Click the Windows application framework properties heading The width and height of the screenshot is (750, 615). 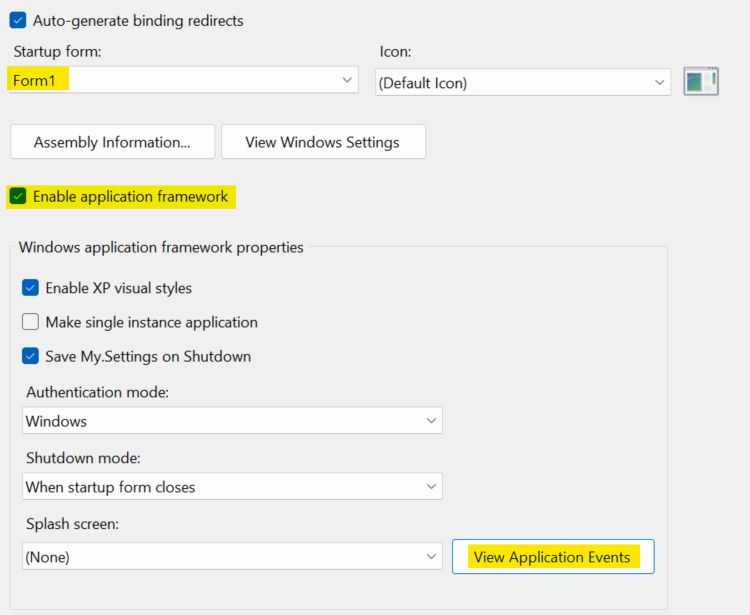(161, 247)
